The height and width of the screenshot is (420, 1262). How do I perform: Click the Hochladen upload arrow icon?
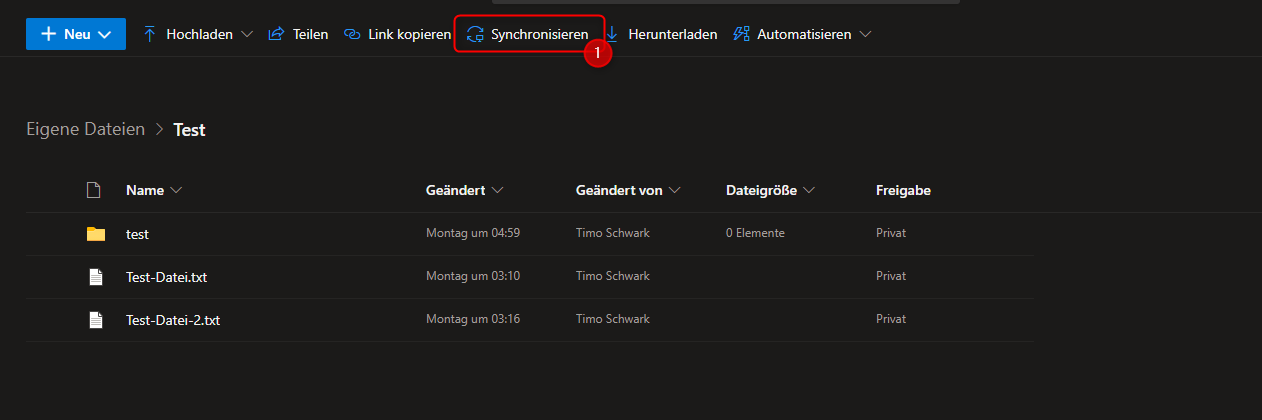pos(150,34)
